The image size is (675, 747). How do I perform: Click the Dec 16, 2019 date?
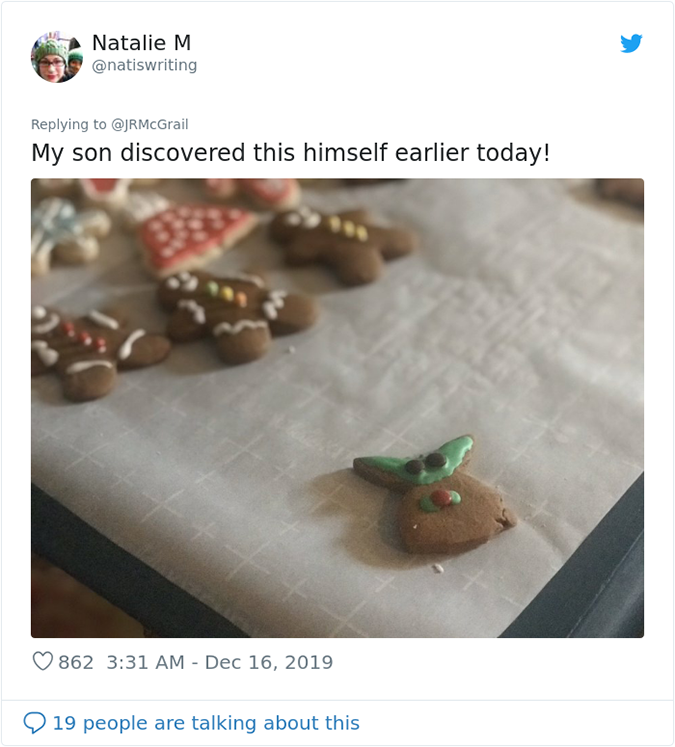click(x=269, y=662)
